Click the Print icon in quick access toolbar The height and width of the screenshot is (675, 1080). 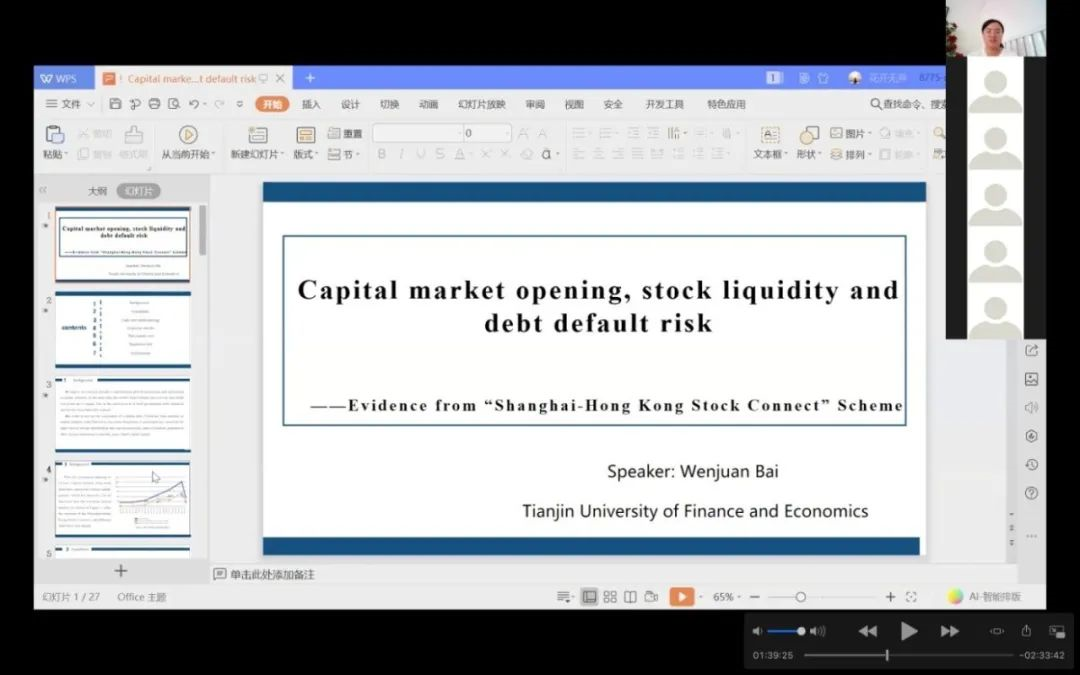(154, 104)
